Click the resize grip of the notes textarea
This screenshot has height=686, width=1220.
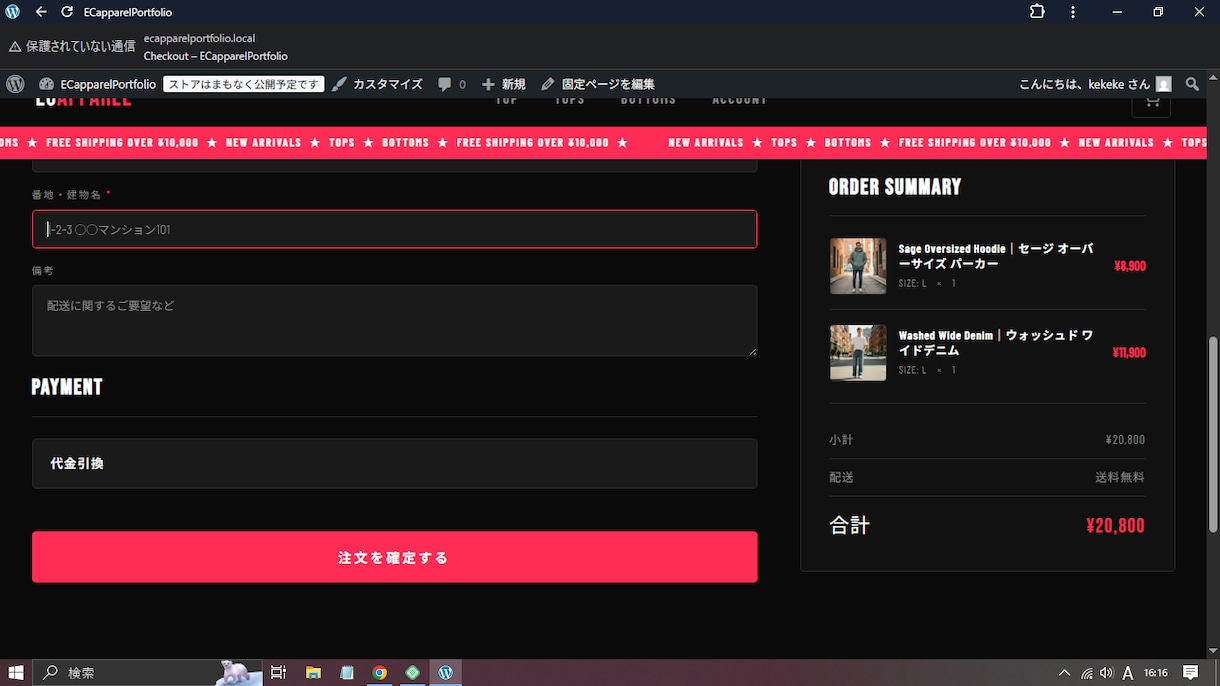point(752,351)
